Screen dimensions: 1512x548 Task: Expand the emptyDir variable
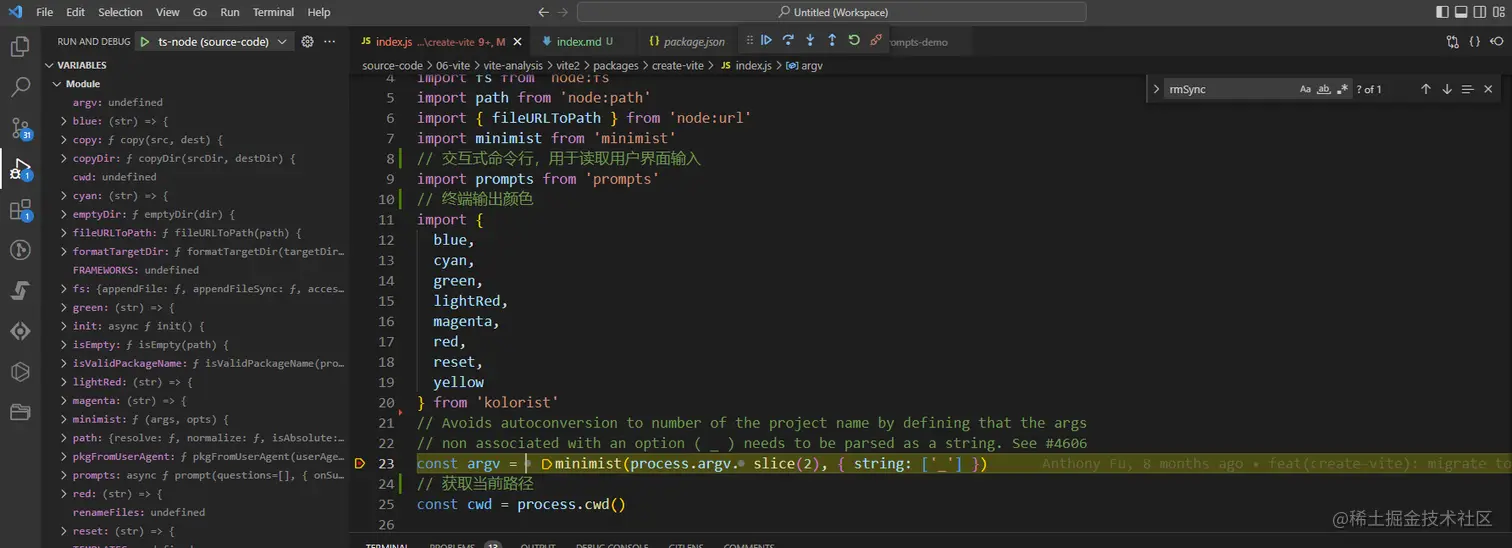(x=65, y=214)
